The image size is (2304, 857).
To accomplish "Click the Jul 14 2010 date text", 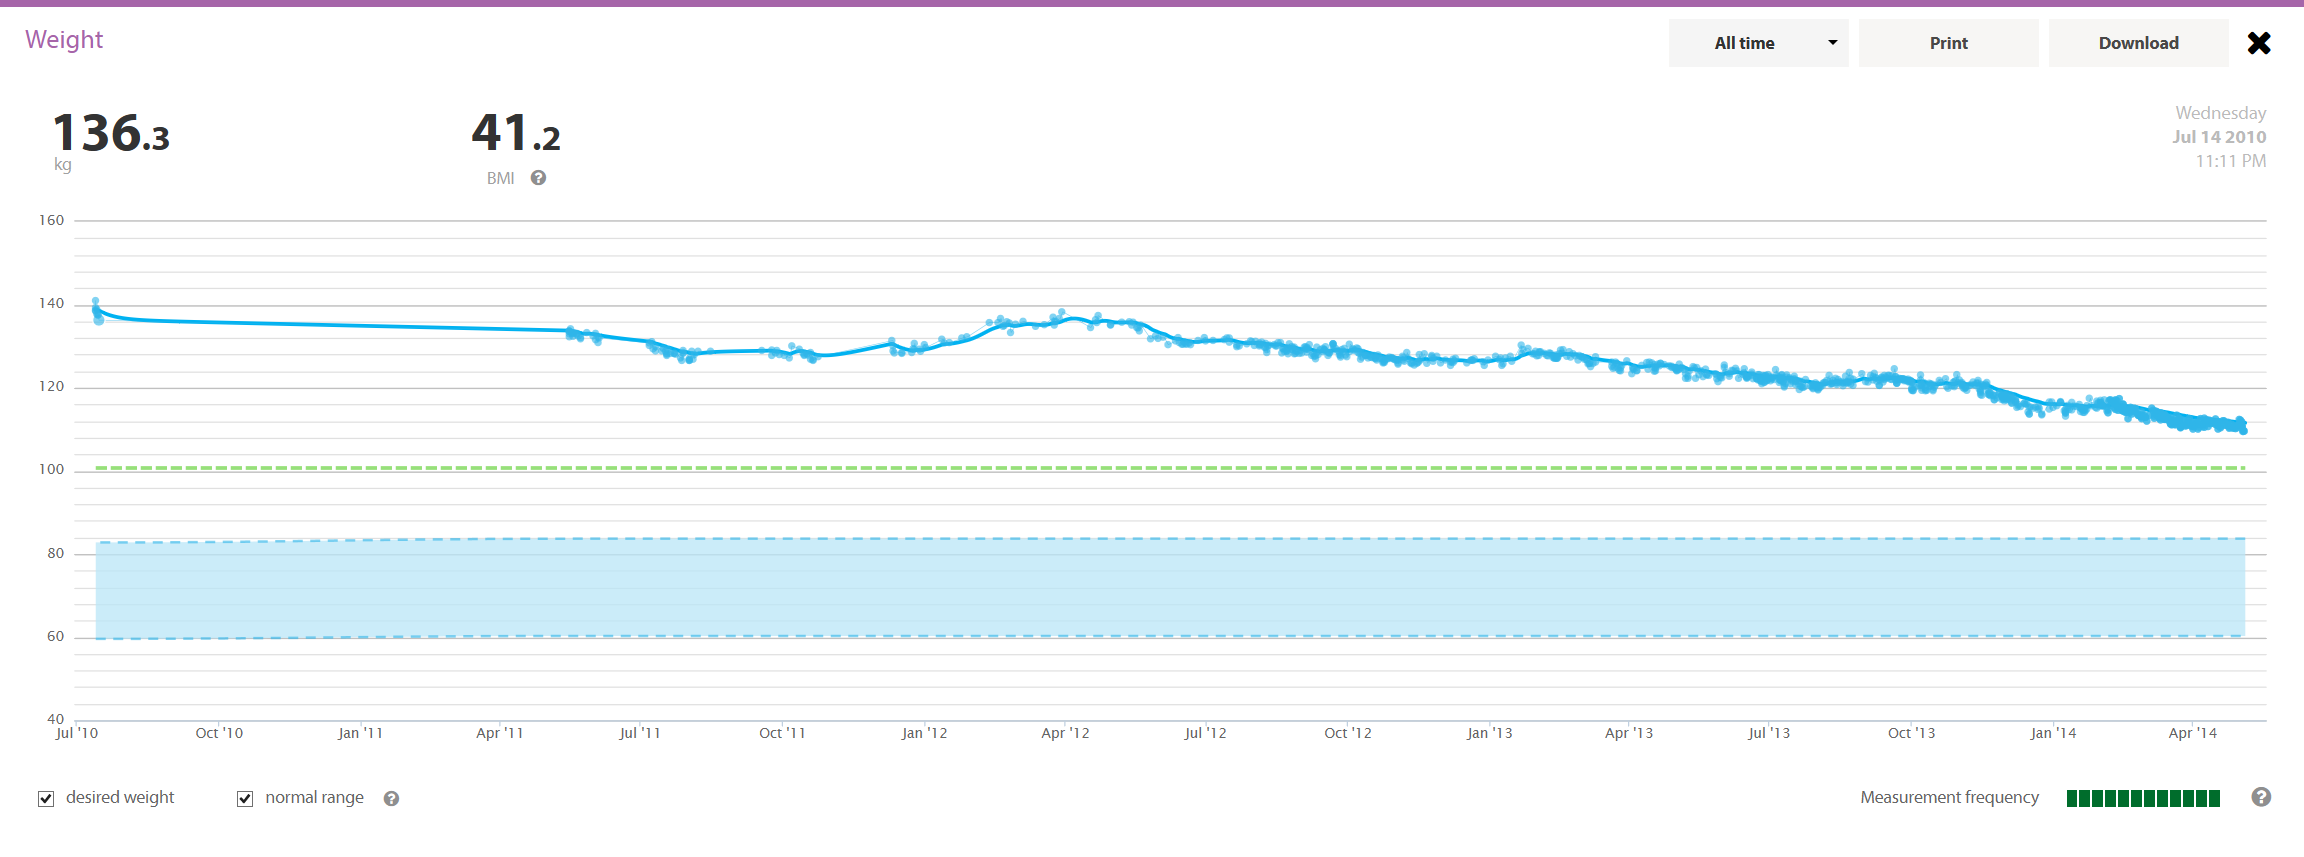I will tap(2219, 137).
